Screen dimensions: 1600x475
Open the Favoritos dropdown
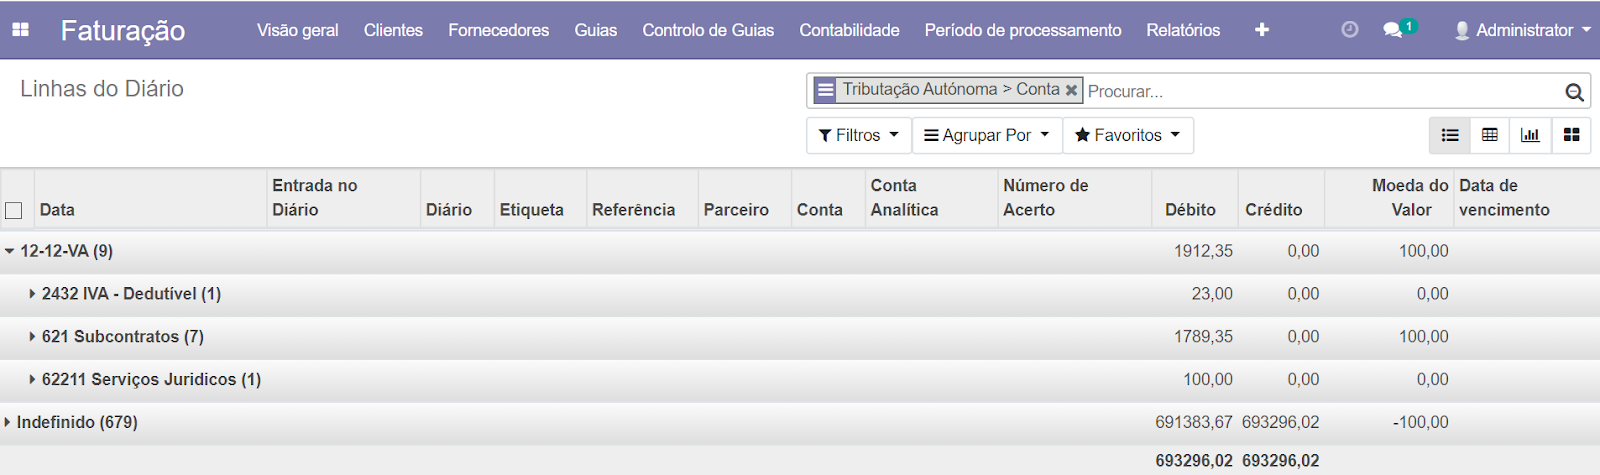[x=1127, y=135]
